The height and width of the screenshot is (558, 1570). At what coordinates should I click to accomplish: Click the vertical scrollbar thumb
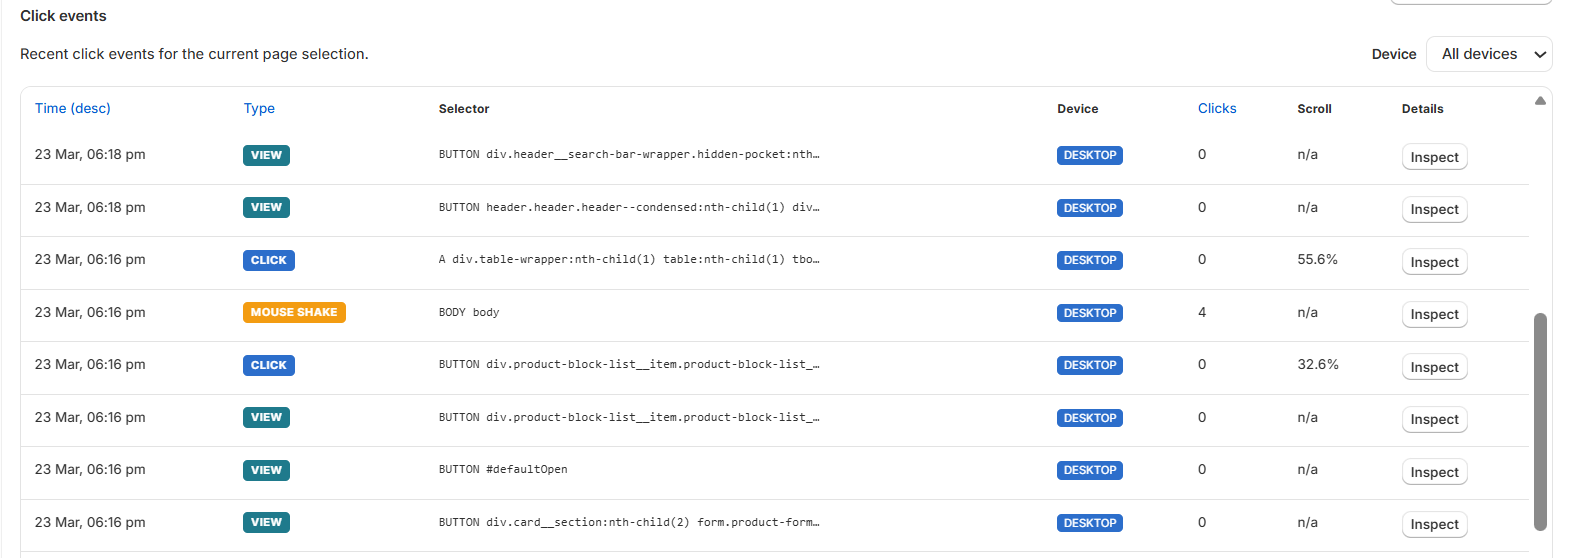(x=1540, y=420)
